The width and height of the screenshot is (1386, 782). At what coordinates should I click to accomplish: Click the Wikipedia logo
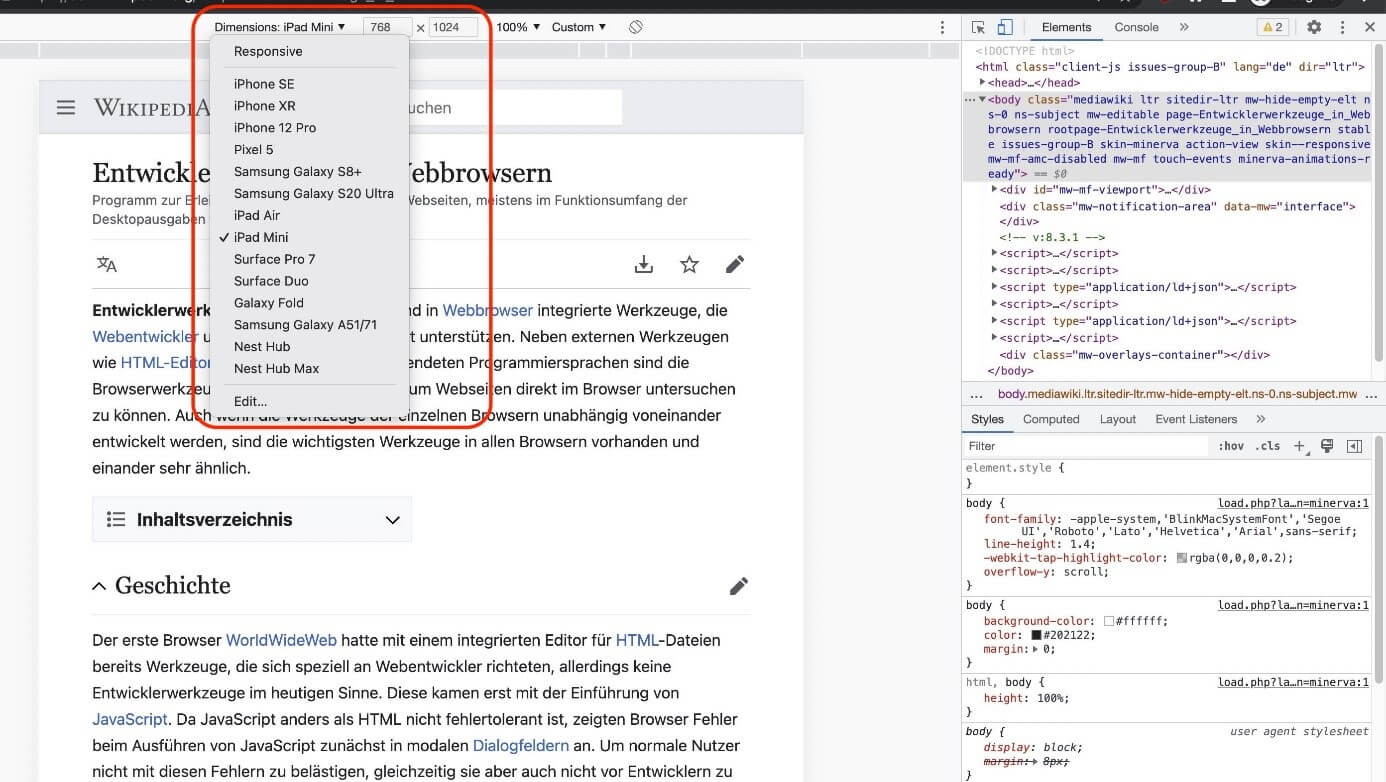point(152,107)
